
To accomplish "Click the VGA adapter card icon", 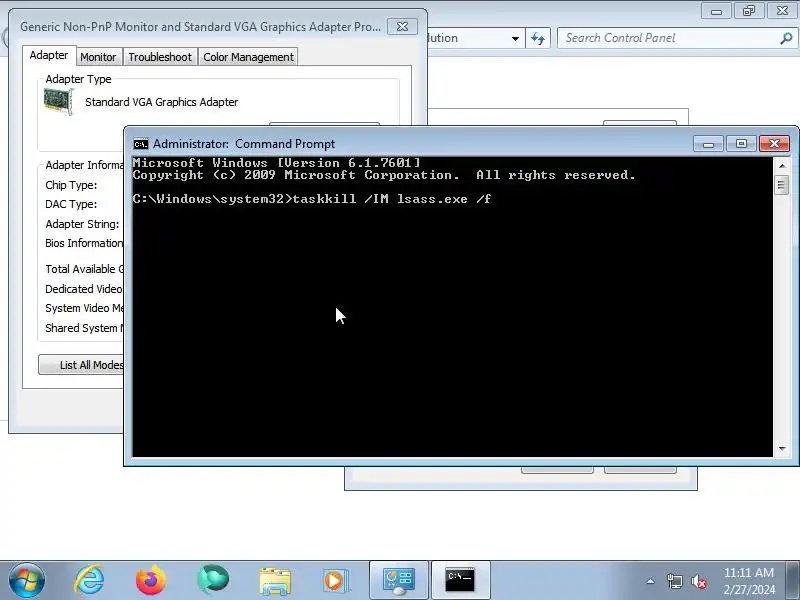I will pos(58,101).
